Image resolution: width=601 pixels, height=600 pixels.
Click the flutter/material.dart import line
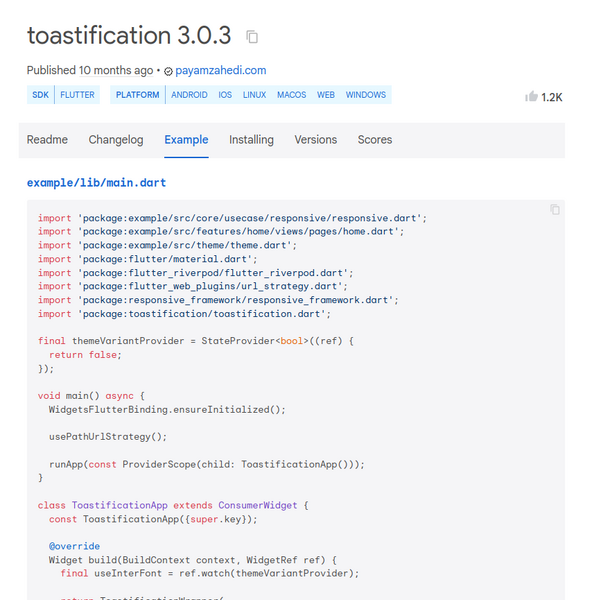(148, 259)
